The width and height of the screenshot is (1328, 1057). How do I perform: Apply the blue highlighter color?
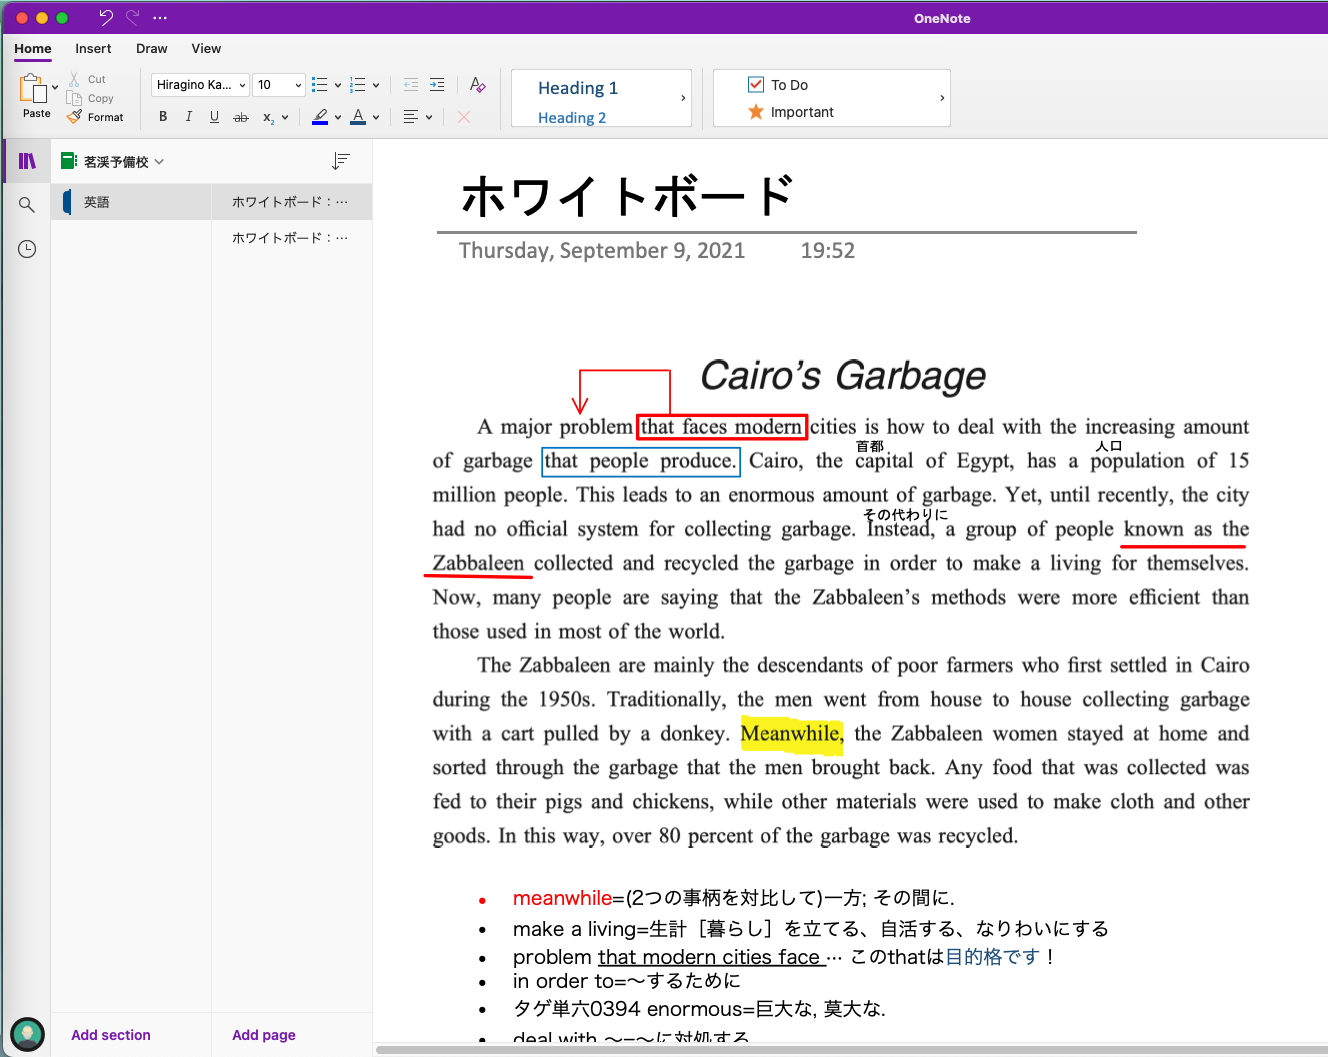click(x=320, y=117)
